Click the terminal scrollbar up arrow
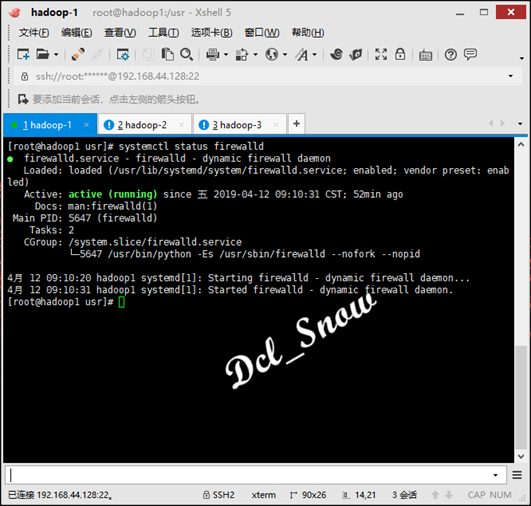 (x=521, y=145)
